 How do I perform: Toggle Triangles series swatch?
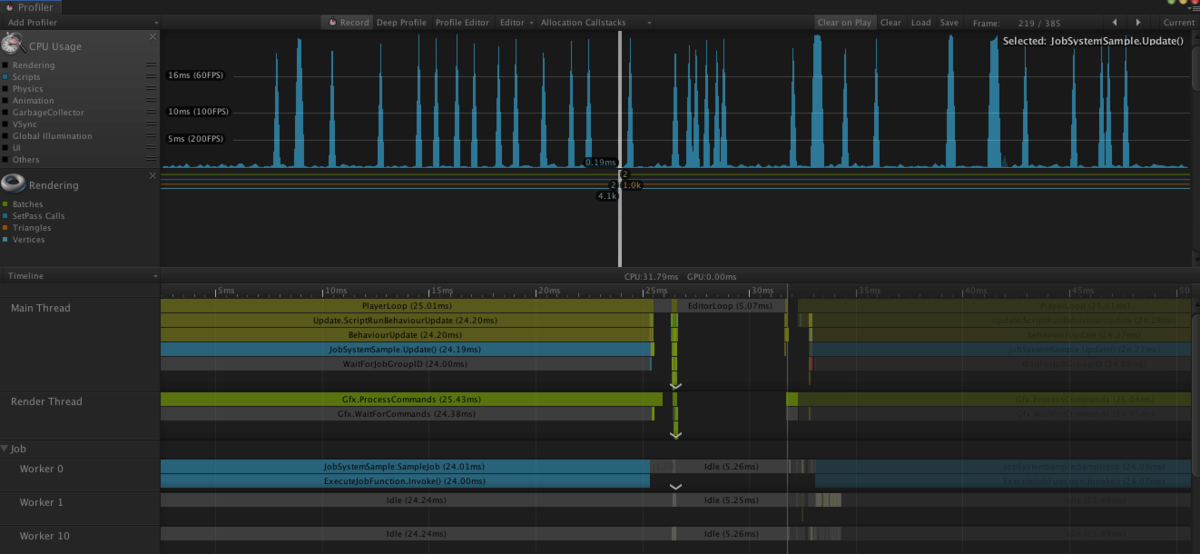click(5, 228)
